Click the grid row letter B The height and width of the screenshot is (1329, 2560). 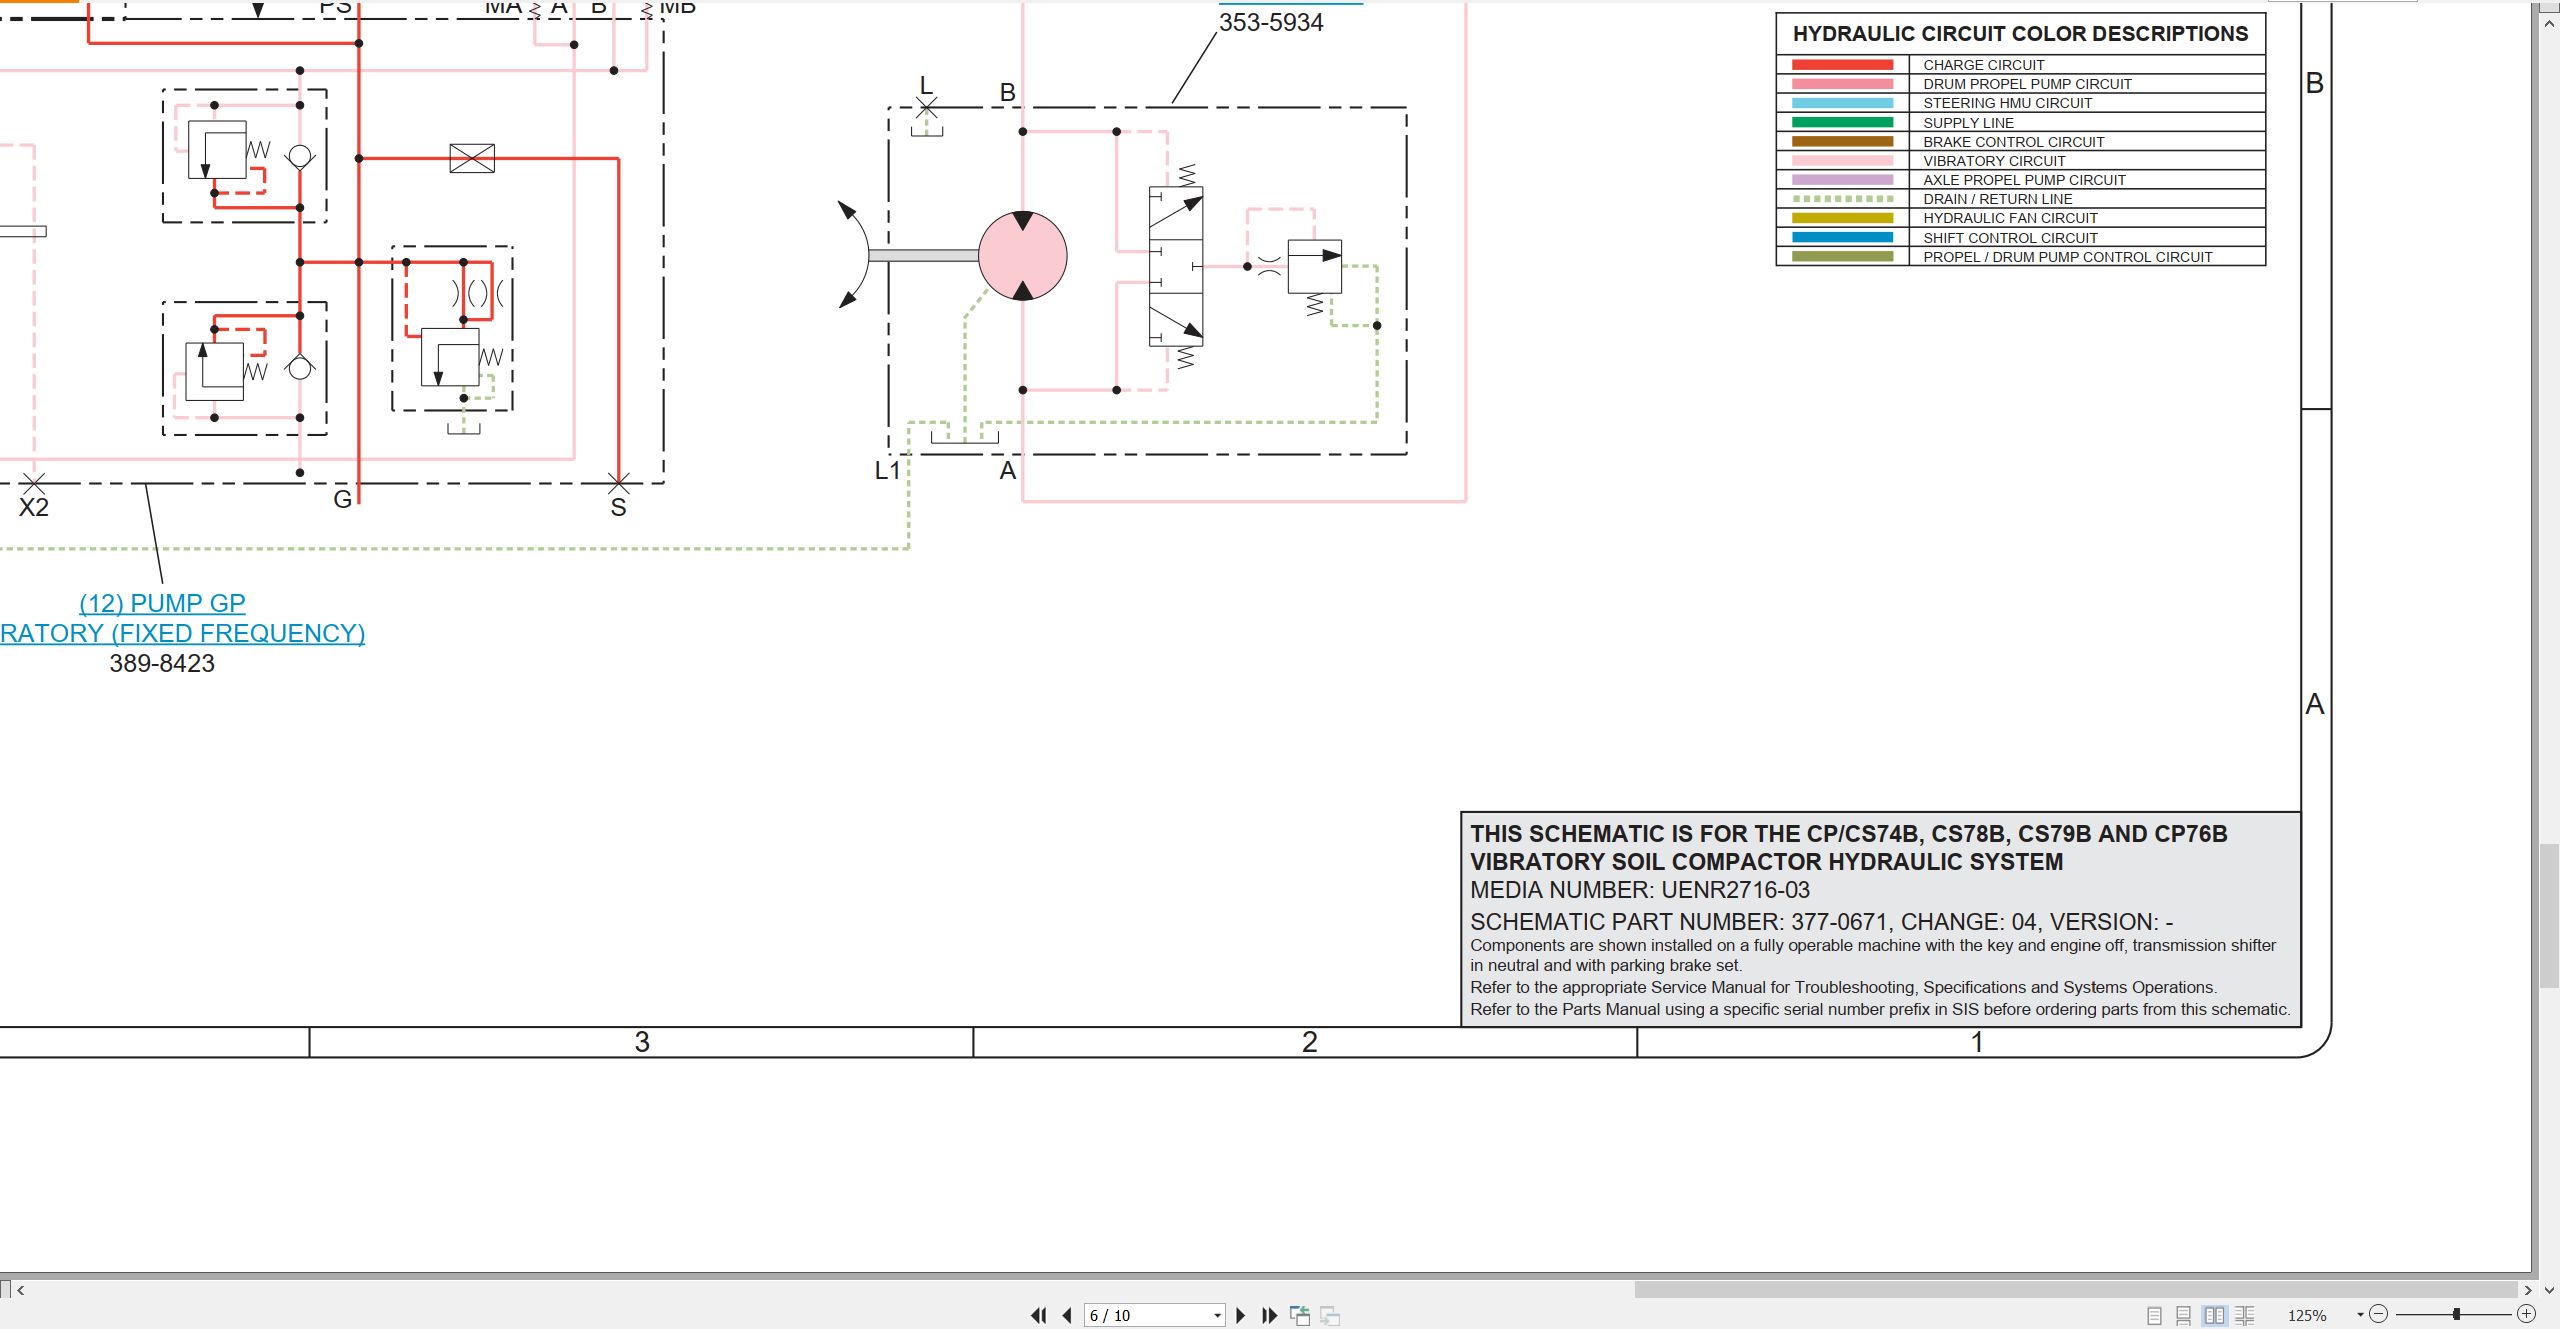(2314, 83)
